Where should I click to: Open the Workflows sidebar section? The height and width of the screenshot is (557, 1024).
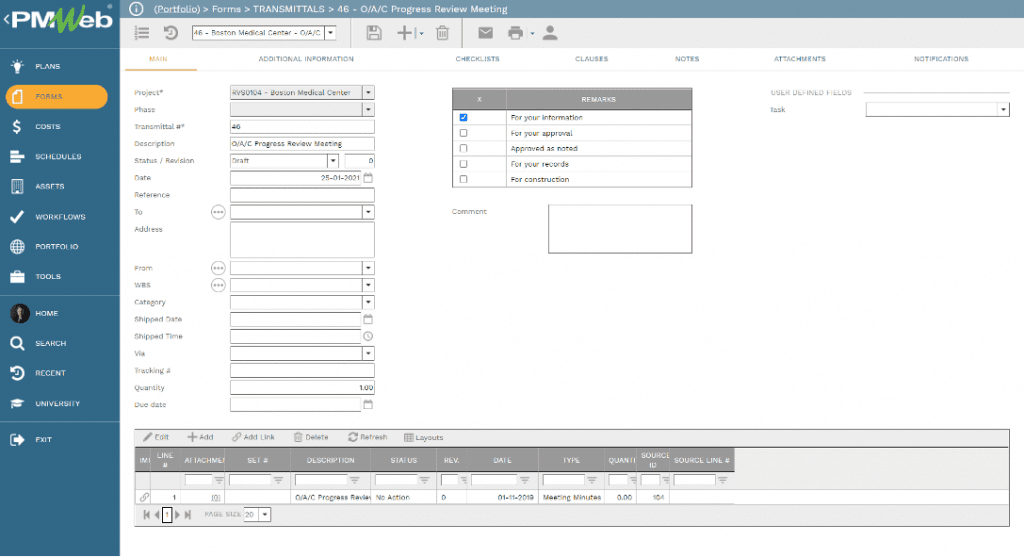[x=47, y=217]
